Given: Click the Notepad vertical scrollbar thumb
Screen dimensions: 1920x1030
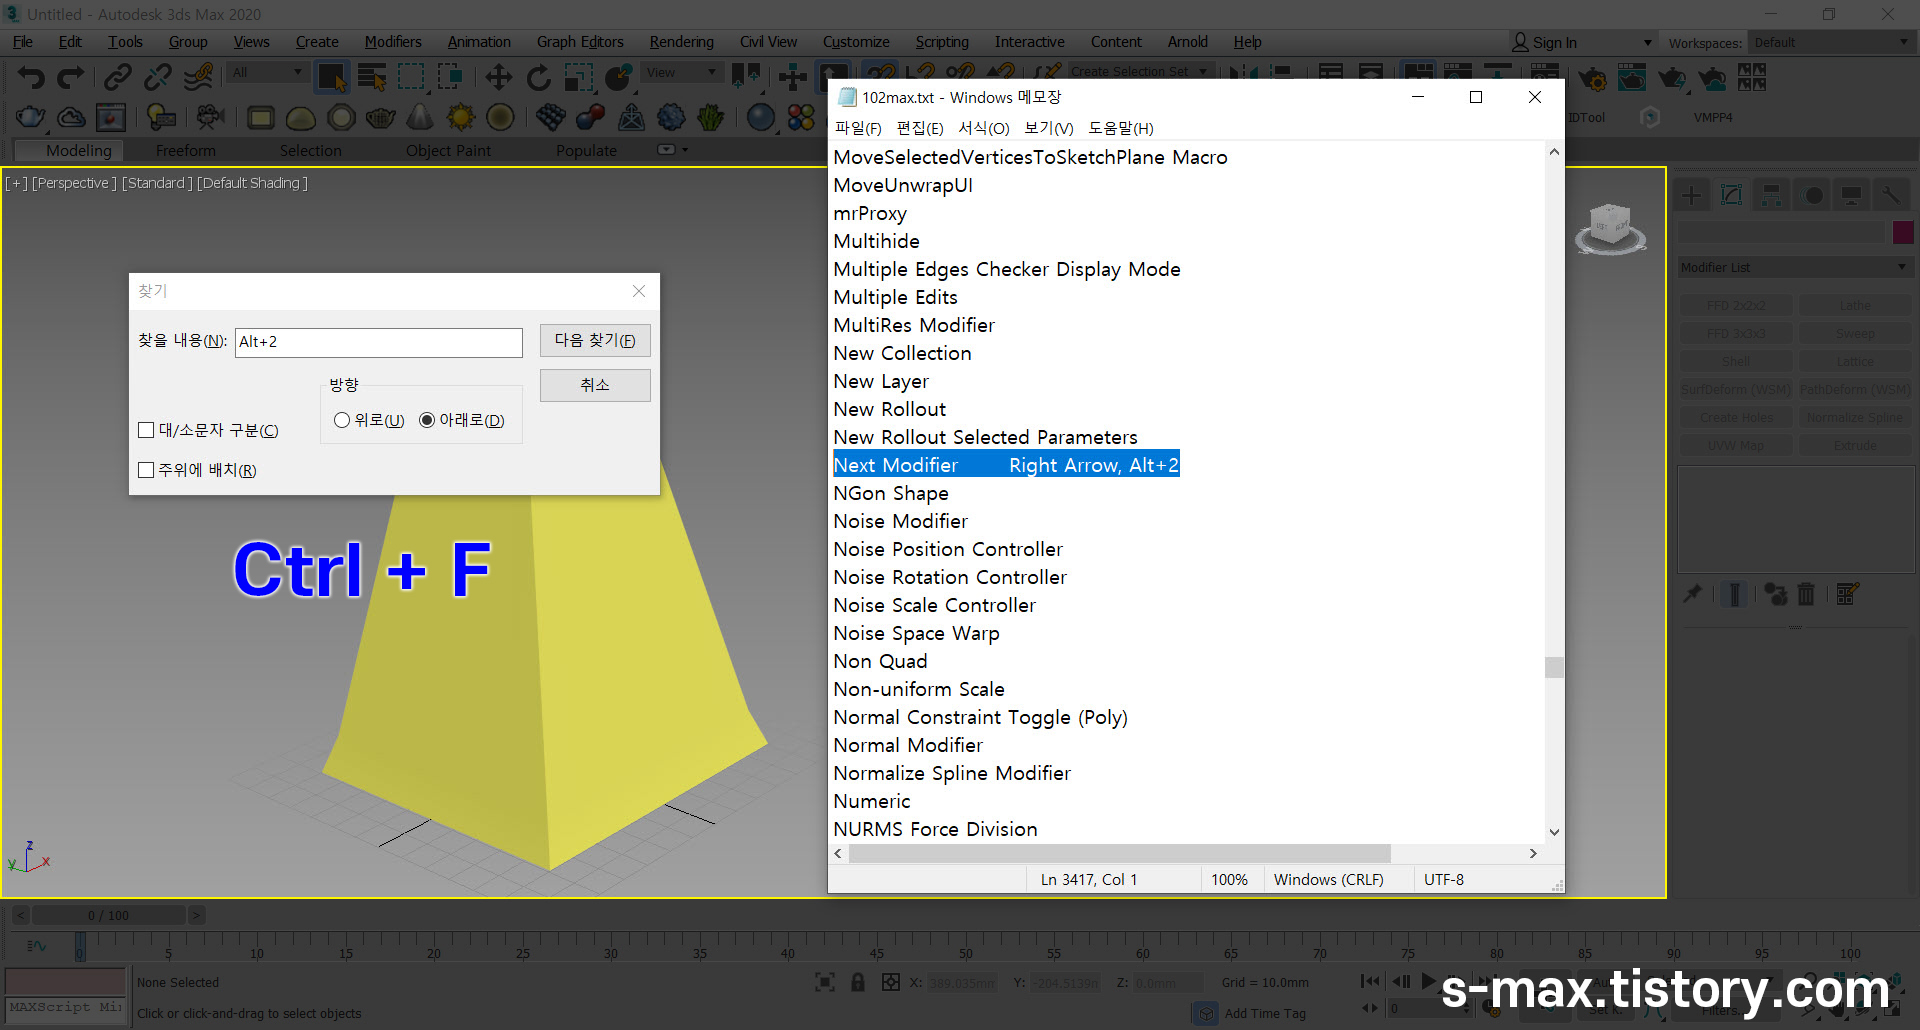Looking at the screenshot, I should coord(1554,667).
